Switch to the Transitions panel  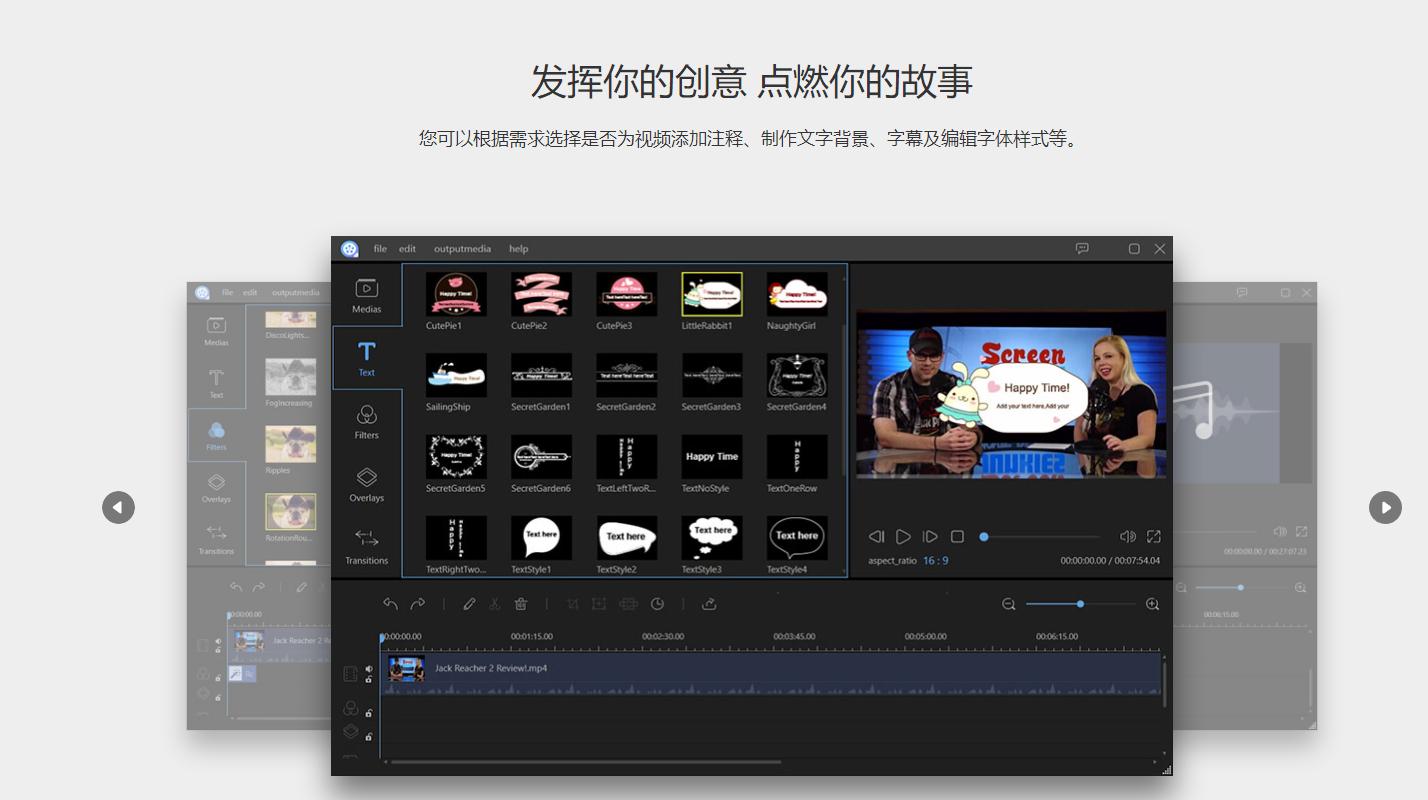click(366, 546)
